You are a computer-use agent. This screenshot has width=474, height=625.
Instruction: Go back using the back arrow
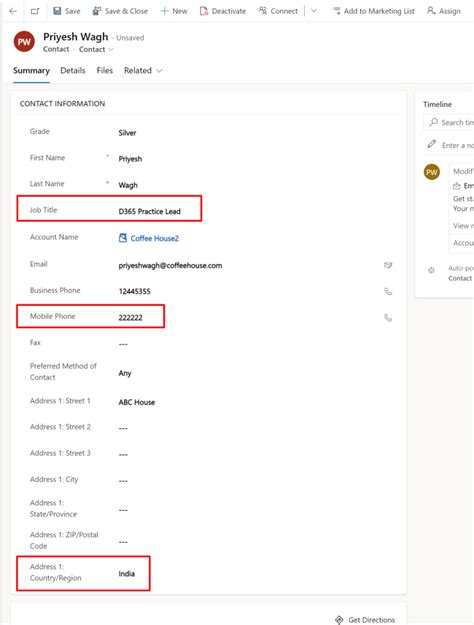pos(13,11)
